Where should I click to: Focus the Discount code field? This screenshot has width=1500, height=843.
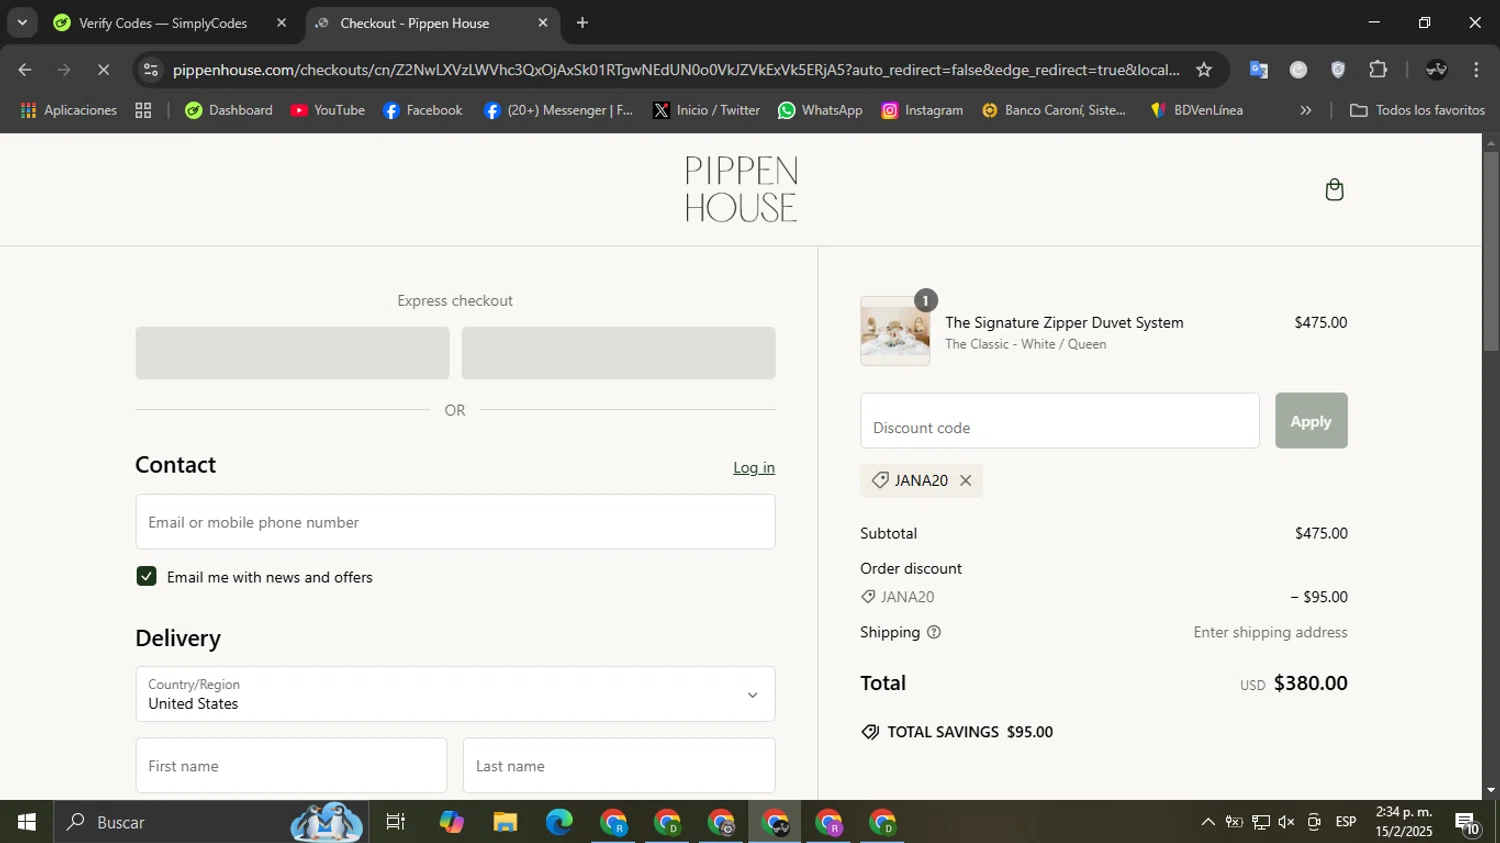pos(1060,421)
